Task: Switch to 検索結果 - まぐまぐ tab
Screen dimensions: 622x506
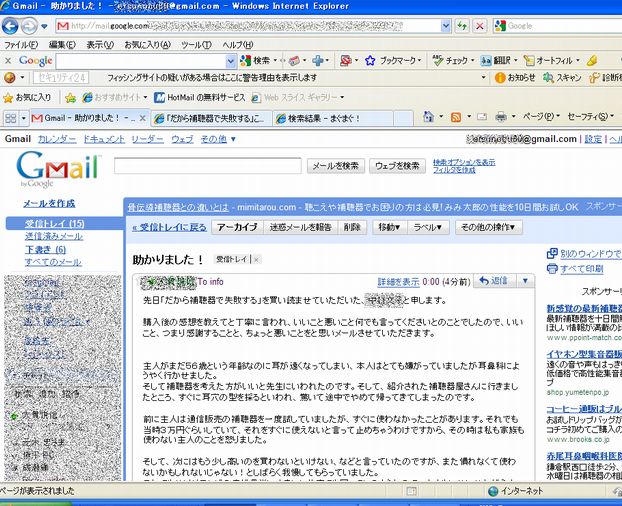Action: tap(333, 118)
